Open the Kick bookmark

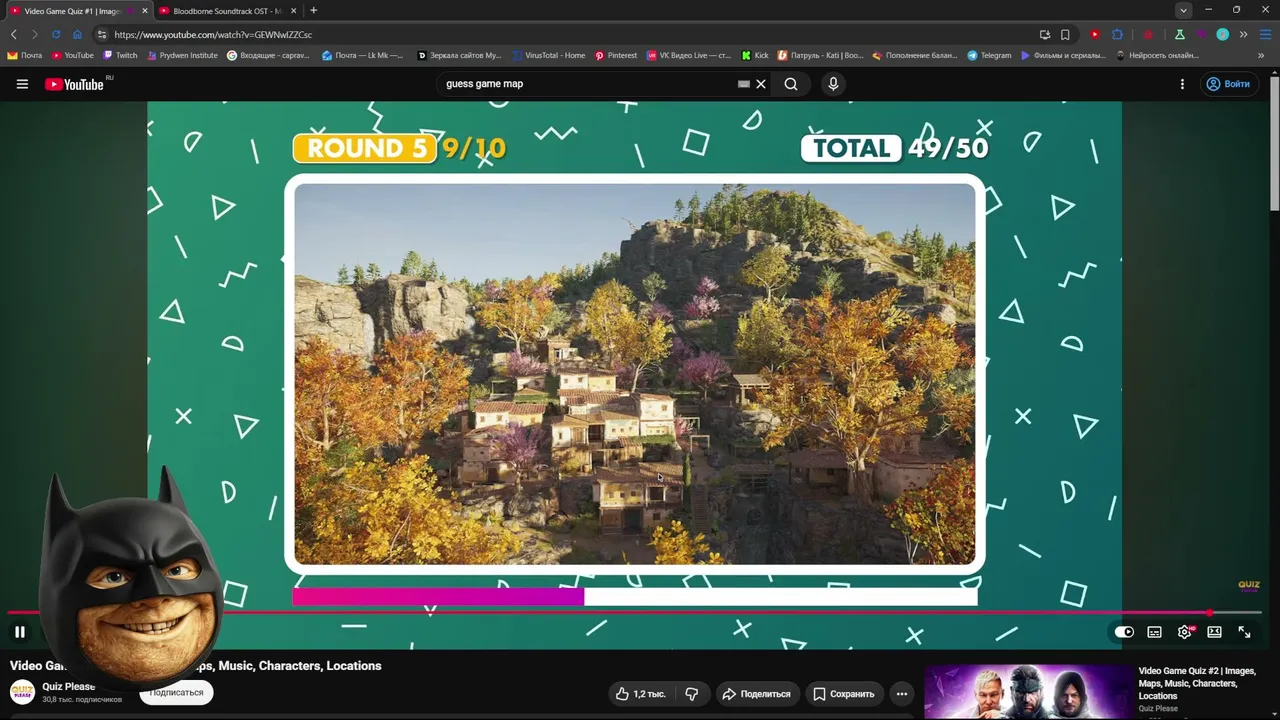pyautogui.click(x=755, y=56)
